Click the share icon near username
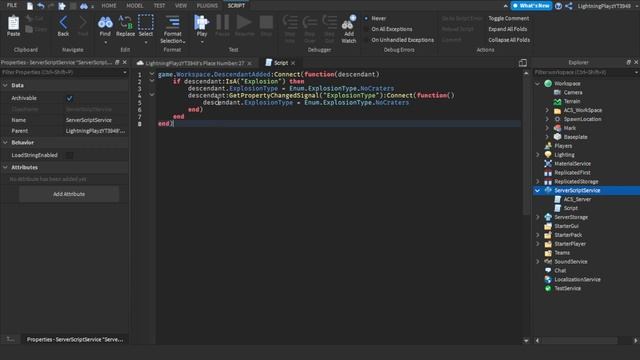Viewport: 640px width, 360px height. (569, 6)
